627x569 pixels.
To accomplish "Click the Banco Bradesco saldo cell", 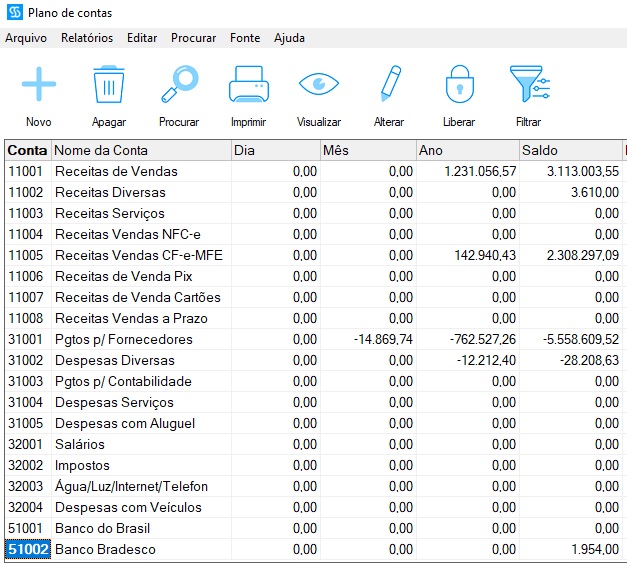I will [x=568, y=549].
